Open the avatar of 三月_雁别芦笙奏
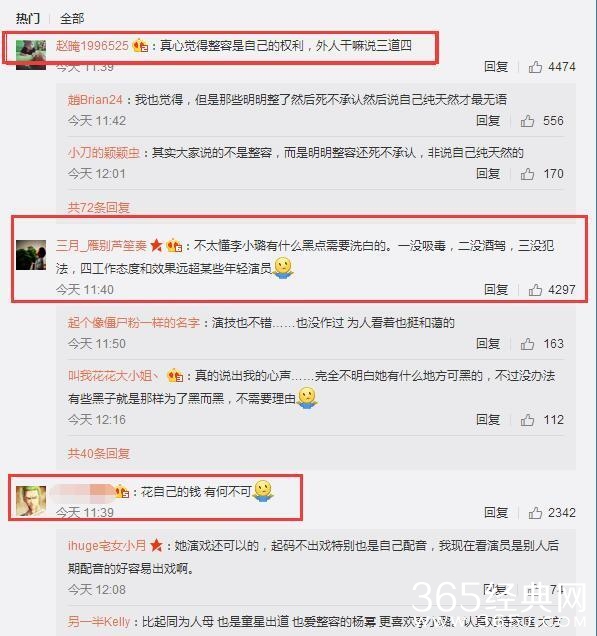 click(31, 255)
